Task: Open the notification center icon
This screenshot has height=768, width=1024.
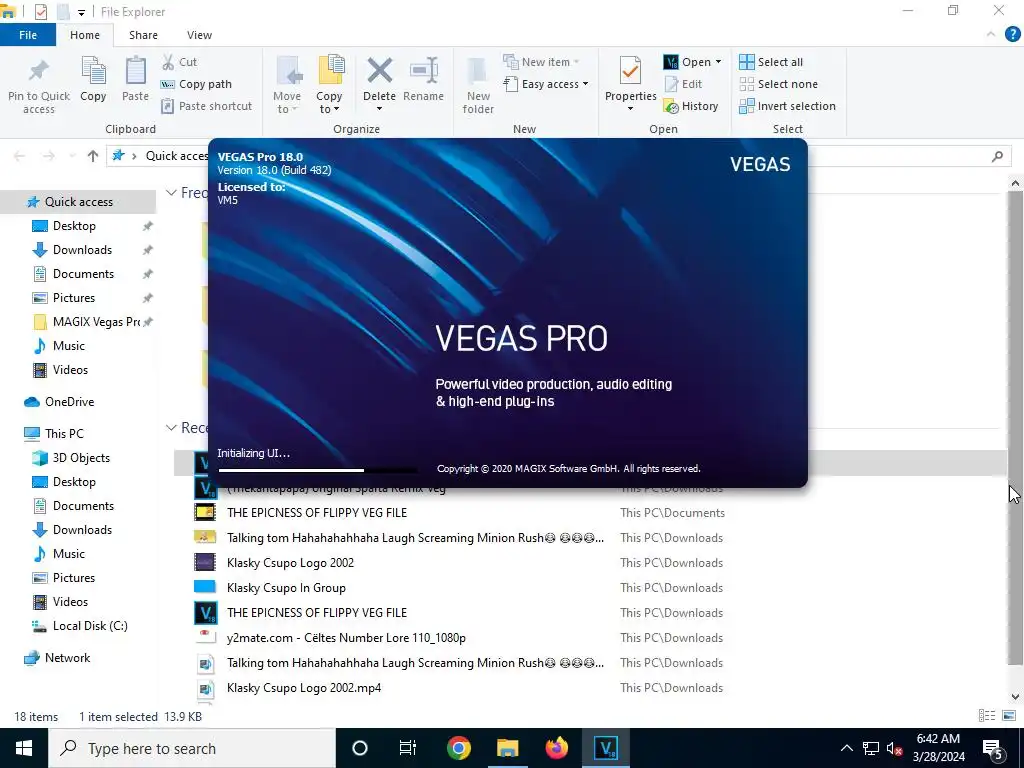Action: click(x=993, y=748)
